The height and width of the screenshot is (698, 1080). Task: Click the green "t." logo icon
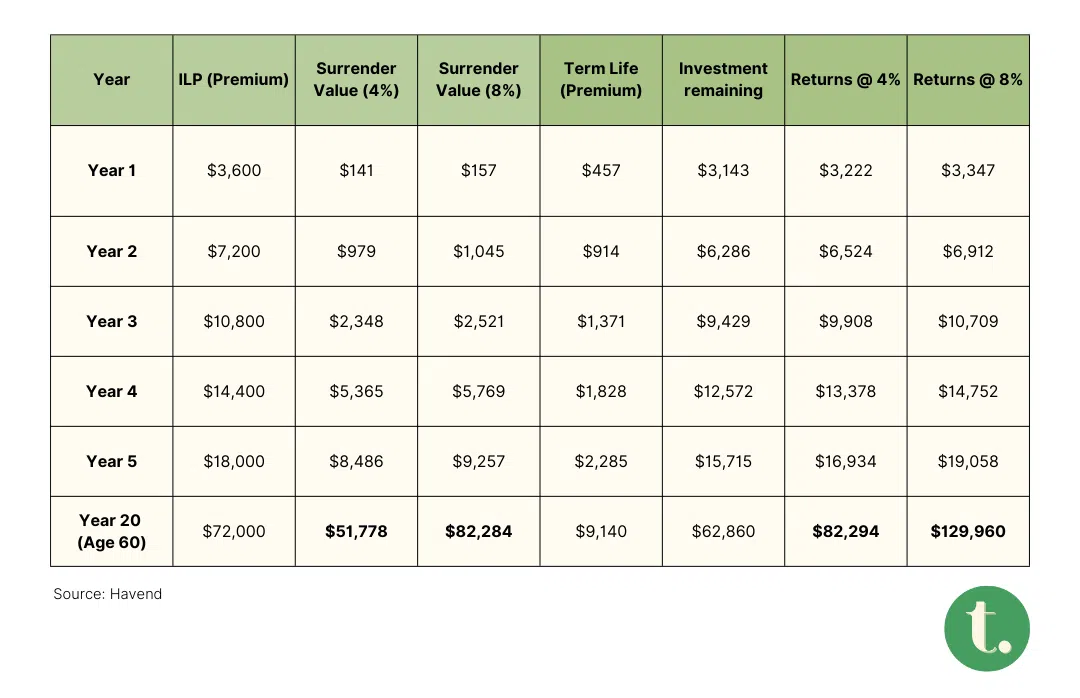pos(986,628)
